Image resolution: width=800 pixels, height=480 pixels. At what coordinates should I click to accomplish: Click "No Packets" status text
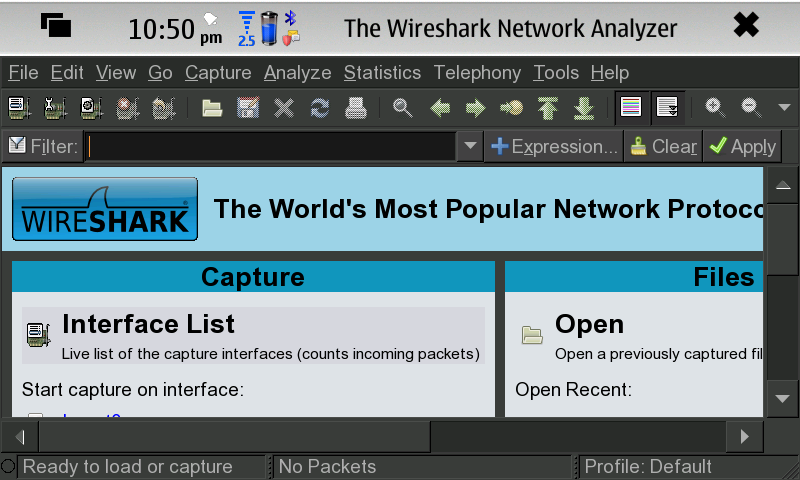tap(327, 466)
